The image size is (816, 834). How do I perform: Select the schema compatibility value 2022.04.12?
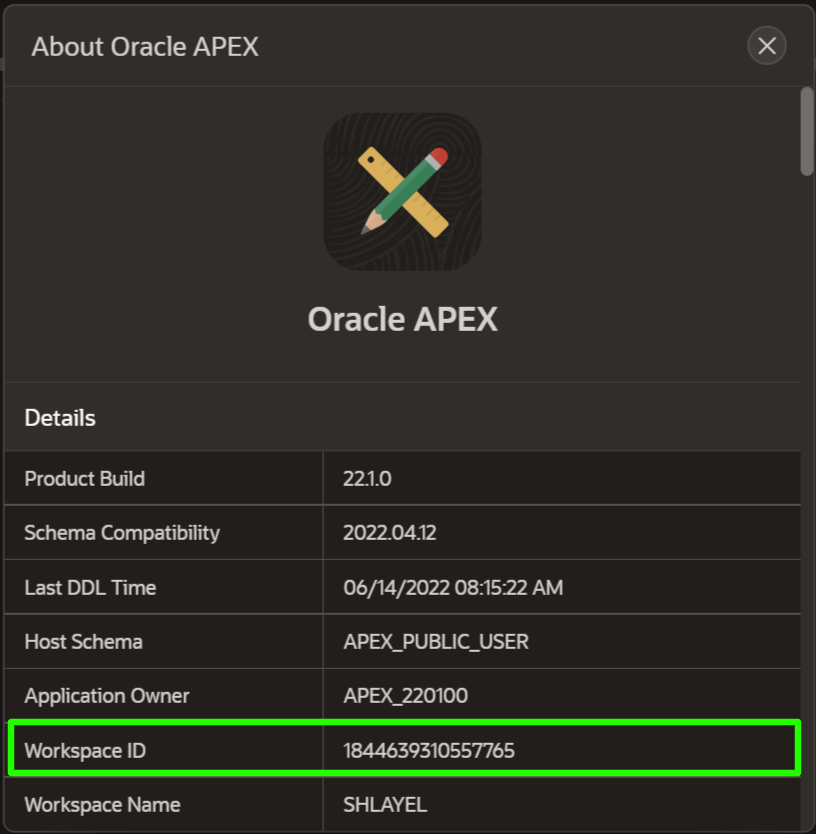coord(389,533)
